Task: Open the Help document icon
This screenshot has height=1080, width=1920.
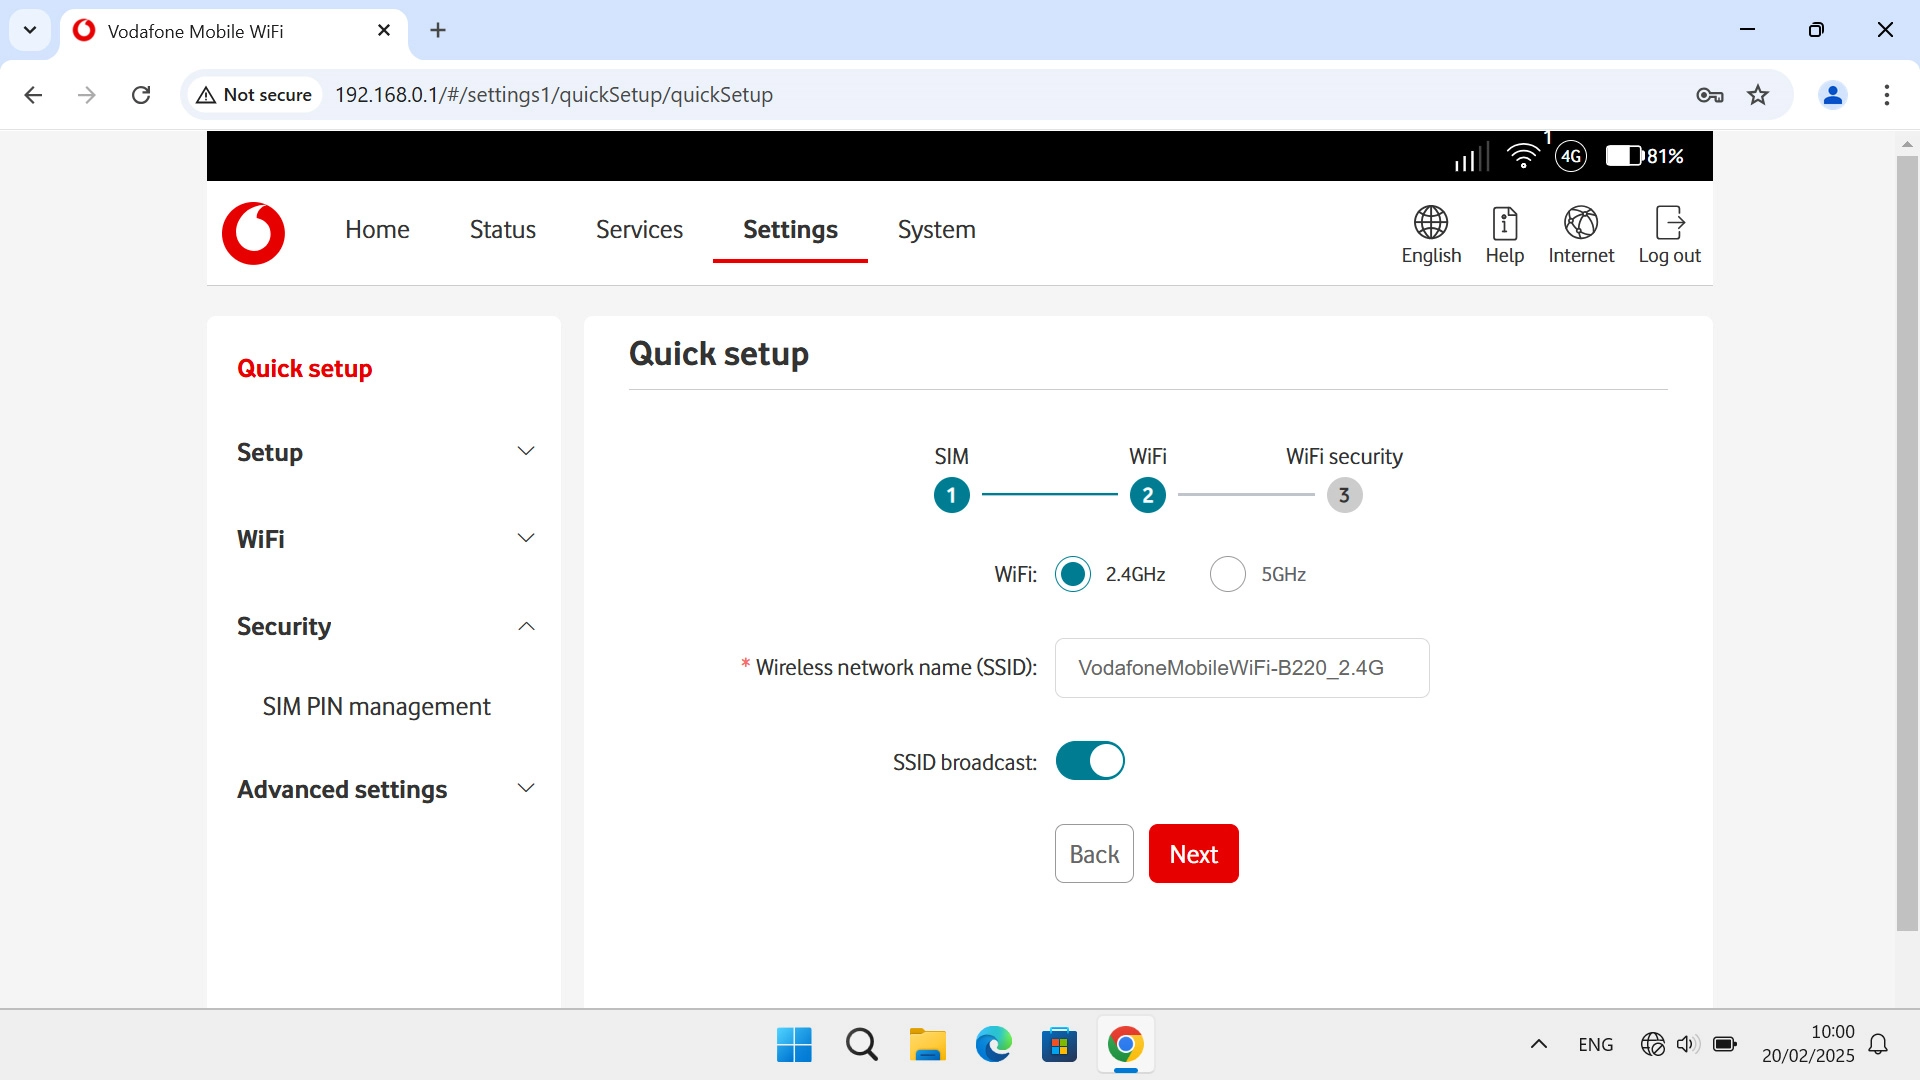Action: tap(1504, 223)
